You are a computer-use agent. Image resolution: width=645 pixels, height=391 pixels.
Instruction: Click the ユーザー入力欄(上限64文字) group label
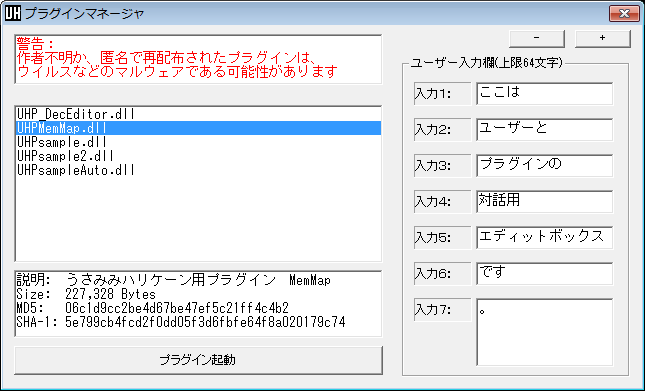pos(487,63)
